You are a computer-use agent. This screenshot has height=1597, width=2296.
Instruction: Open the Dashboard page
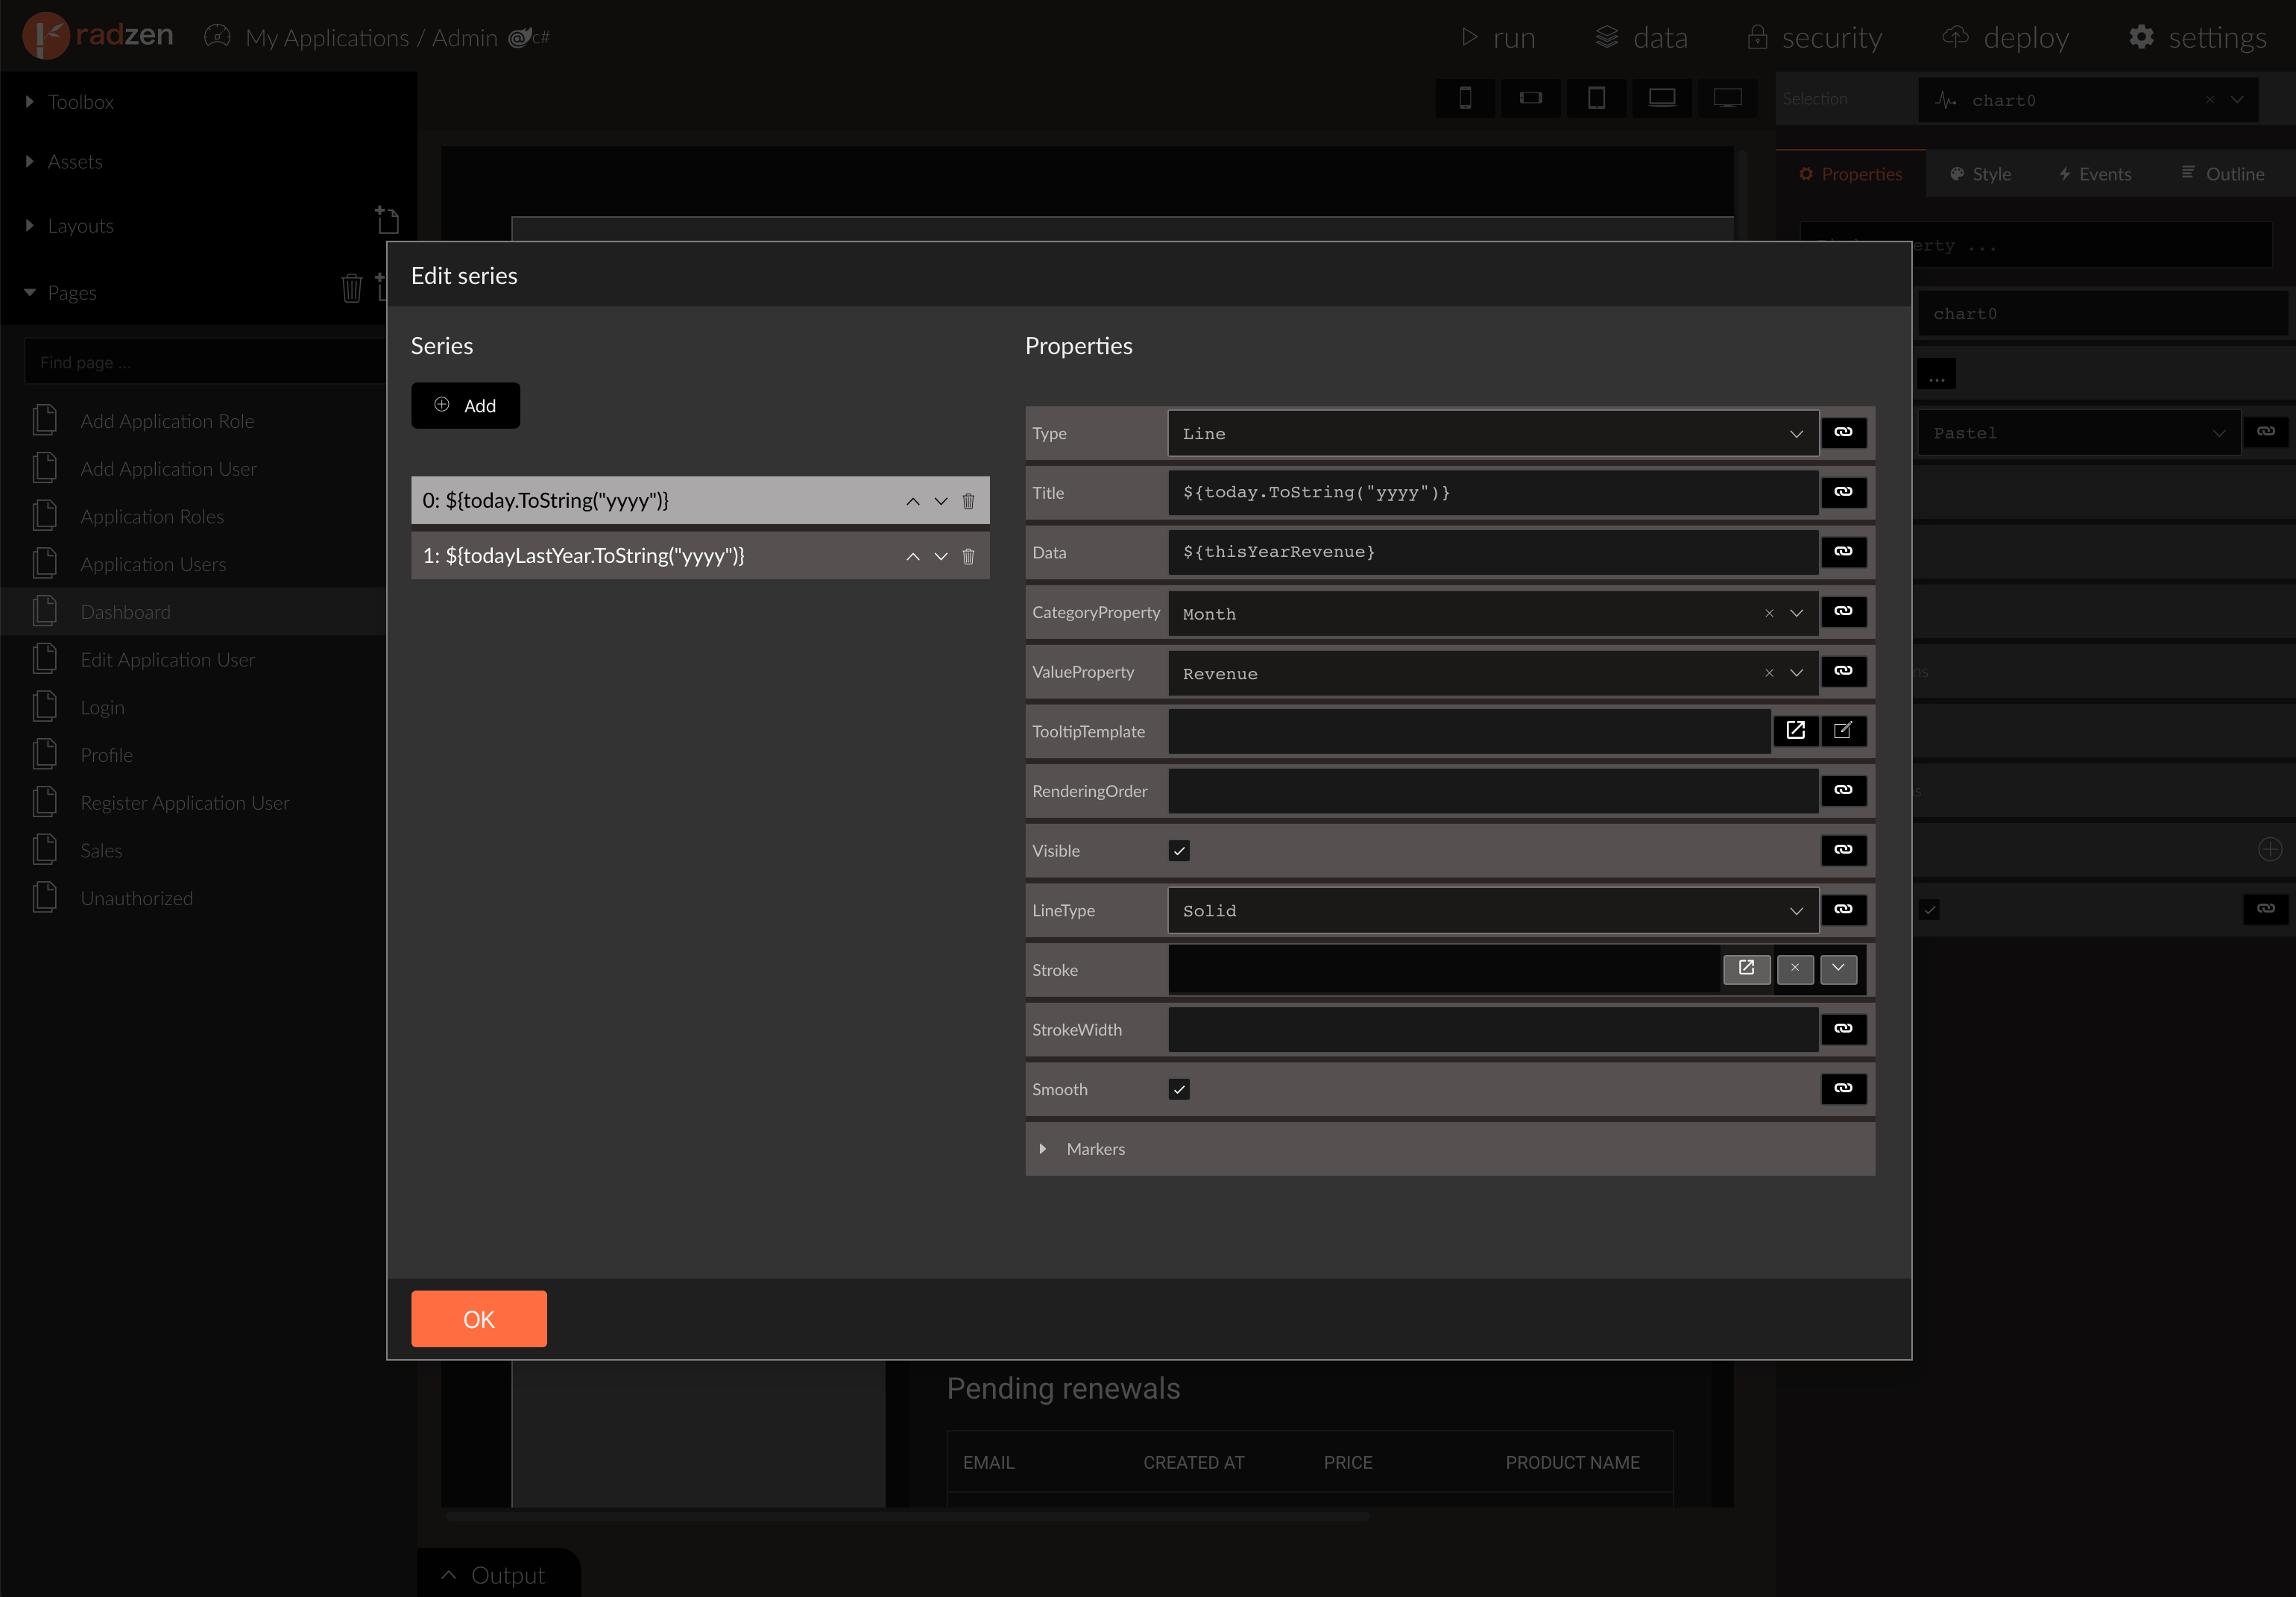click(126, 612)
